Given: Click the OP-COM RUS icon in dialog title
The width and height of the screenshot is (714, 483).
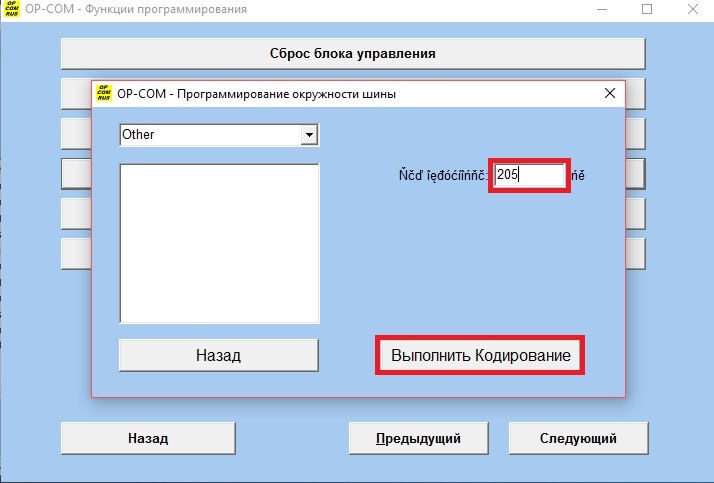Looking at the screenshot, I should pos(104,93).
